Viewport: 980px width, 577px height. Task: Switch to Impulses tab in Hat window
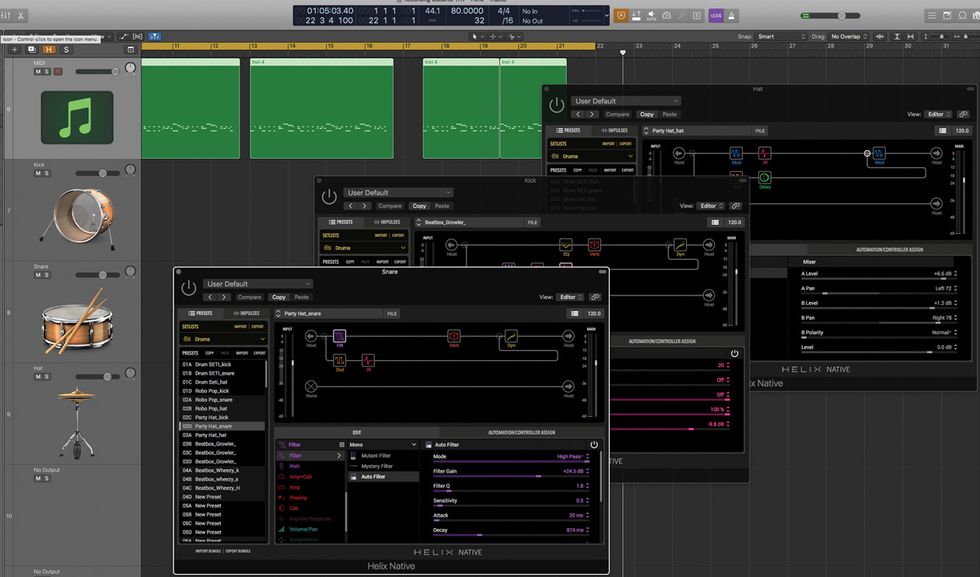(x=614, y=130)
